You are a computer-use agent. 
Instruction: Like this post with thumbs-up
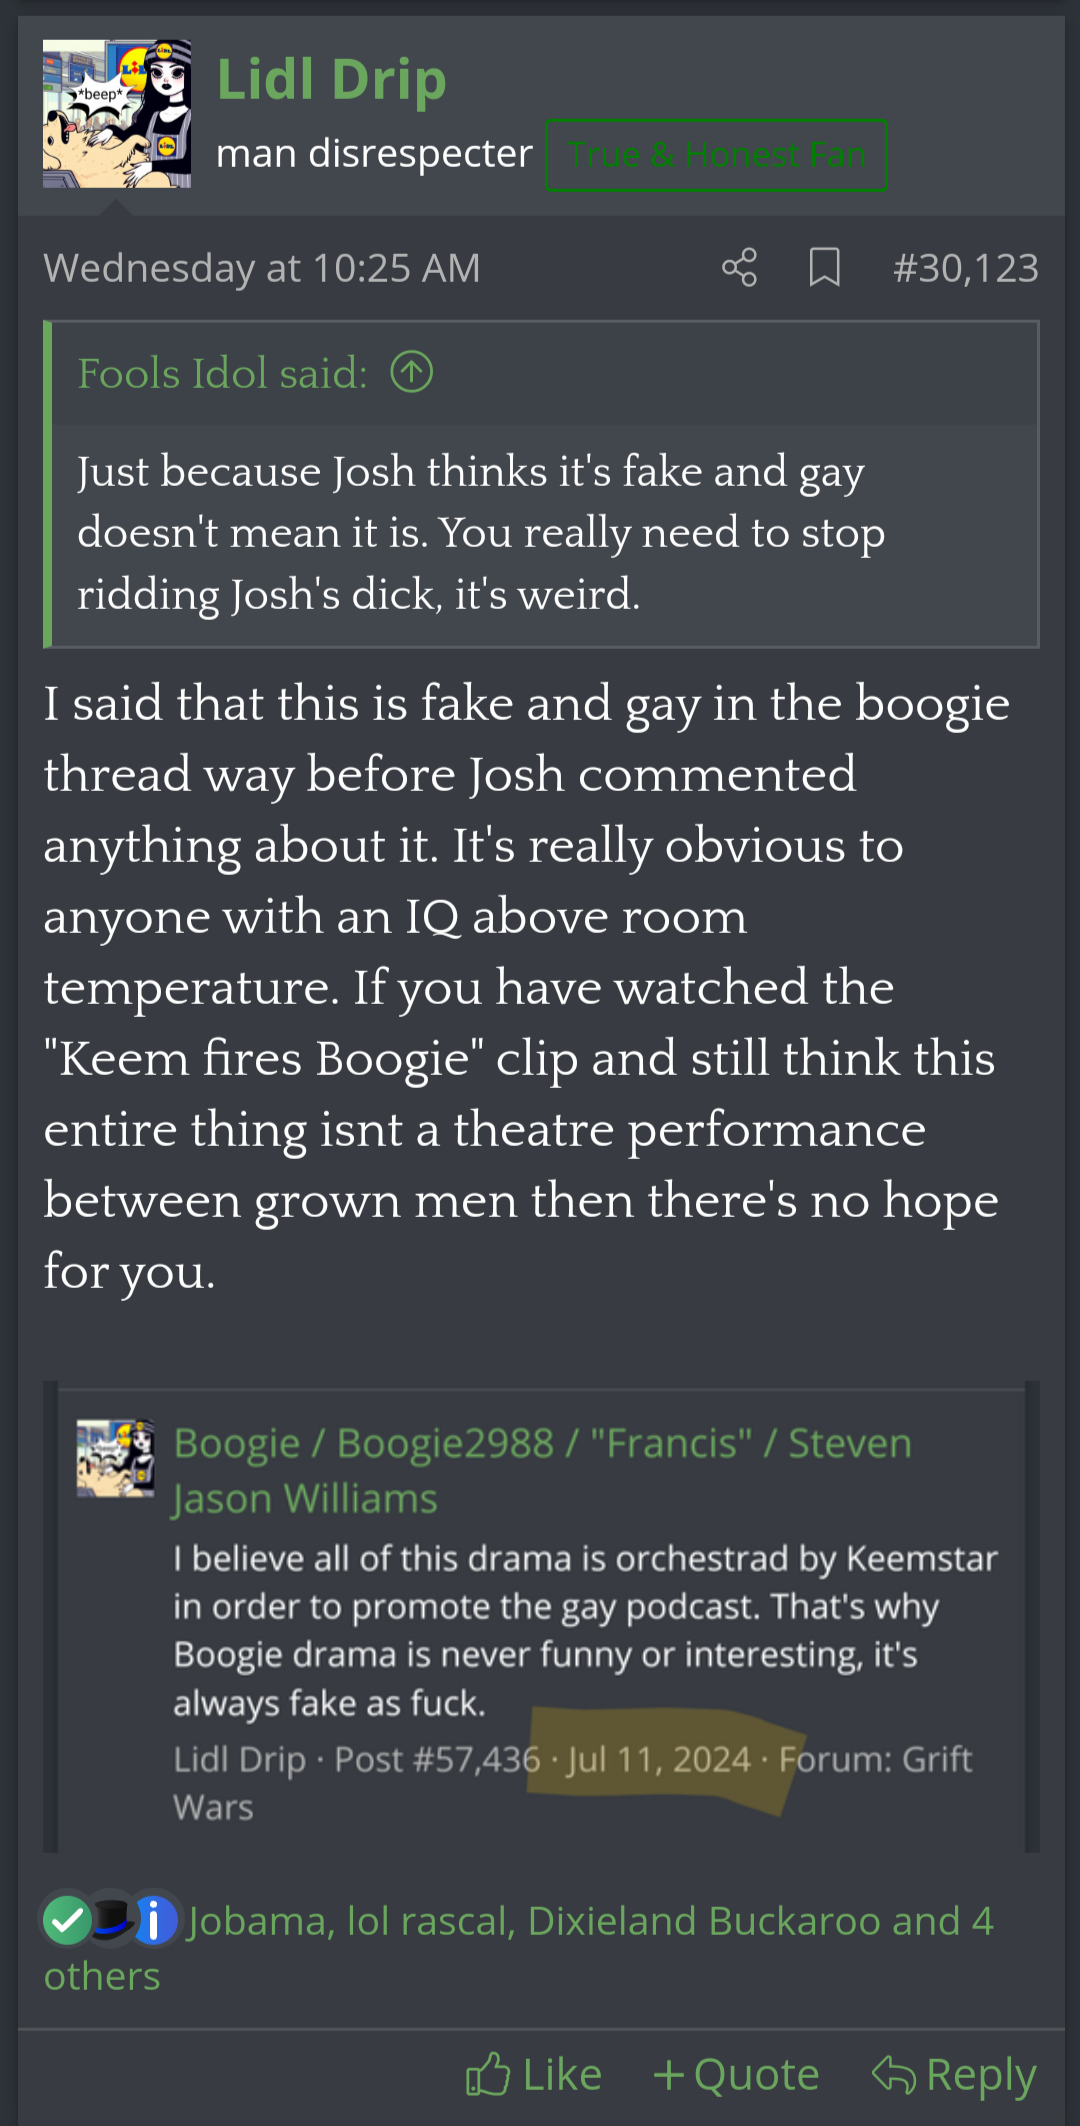coord(534,2074)
